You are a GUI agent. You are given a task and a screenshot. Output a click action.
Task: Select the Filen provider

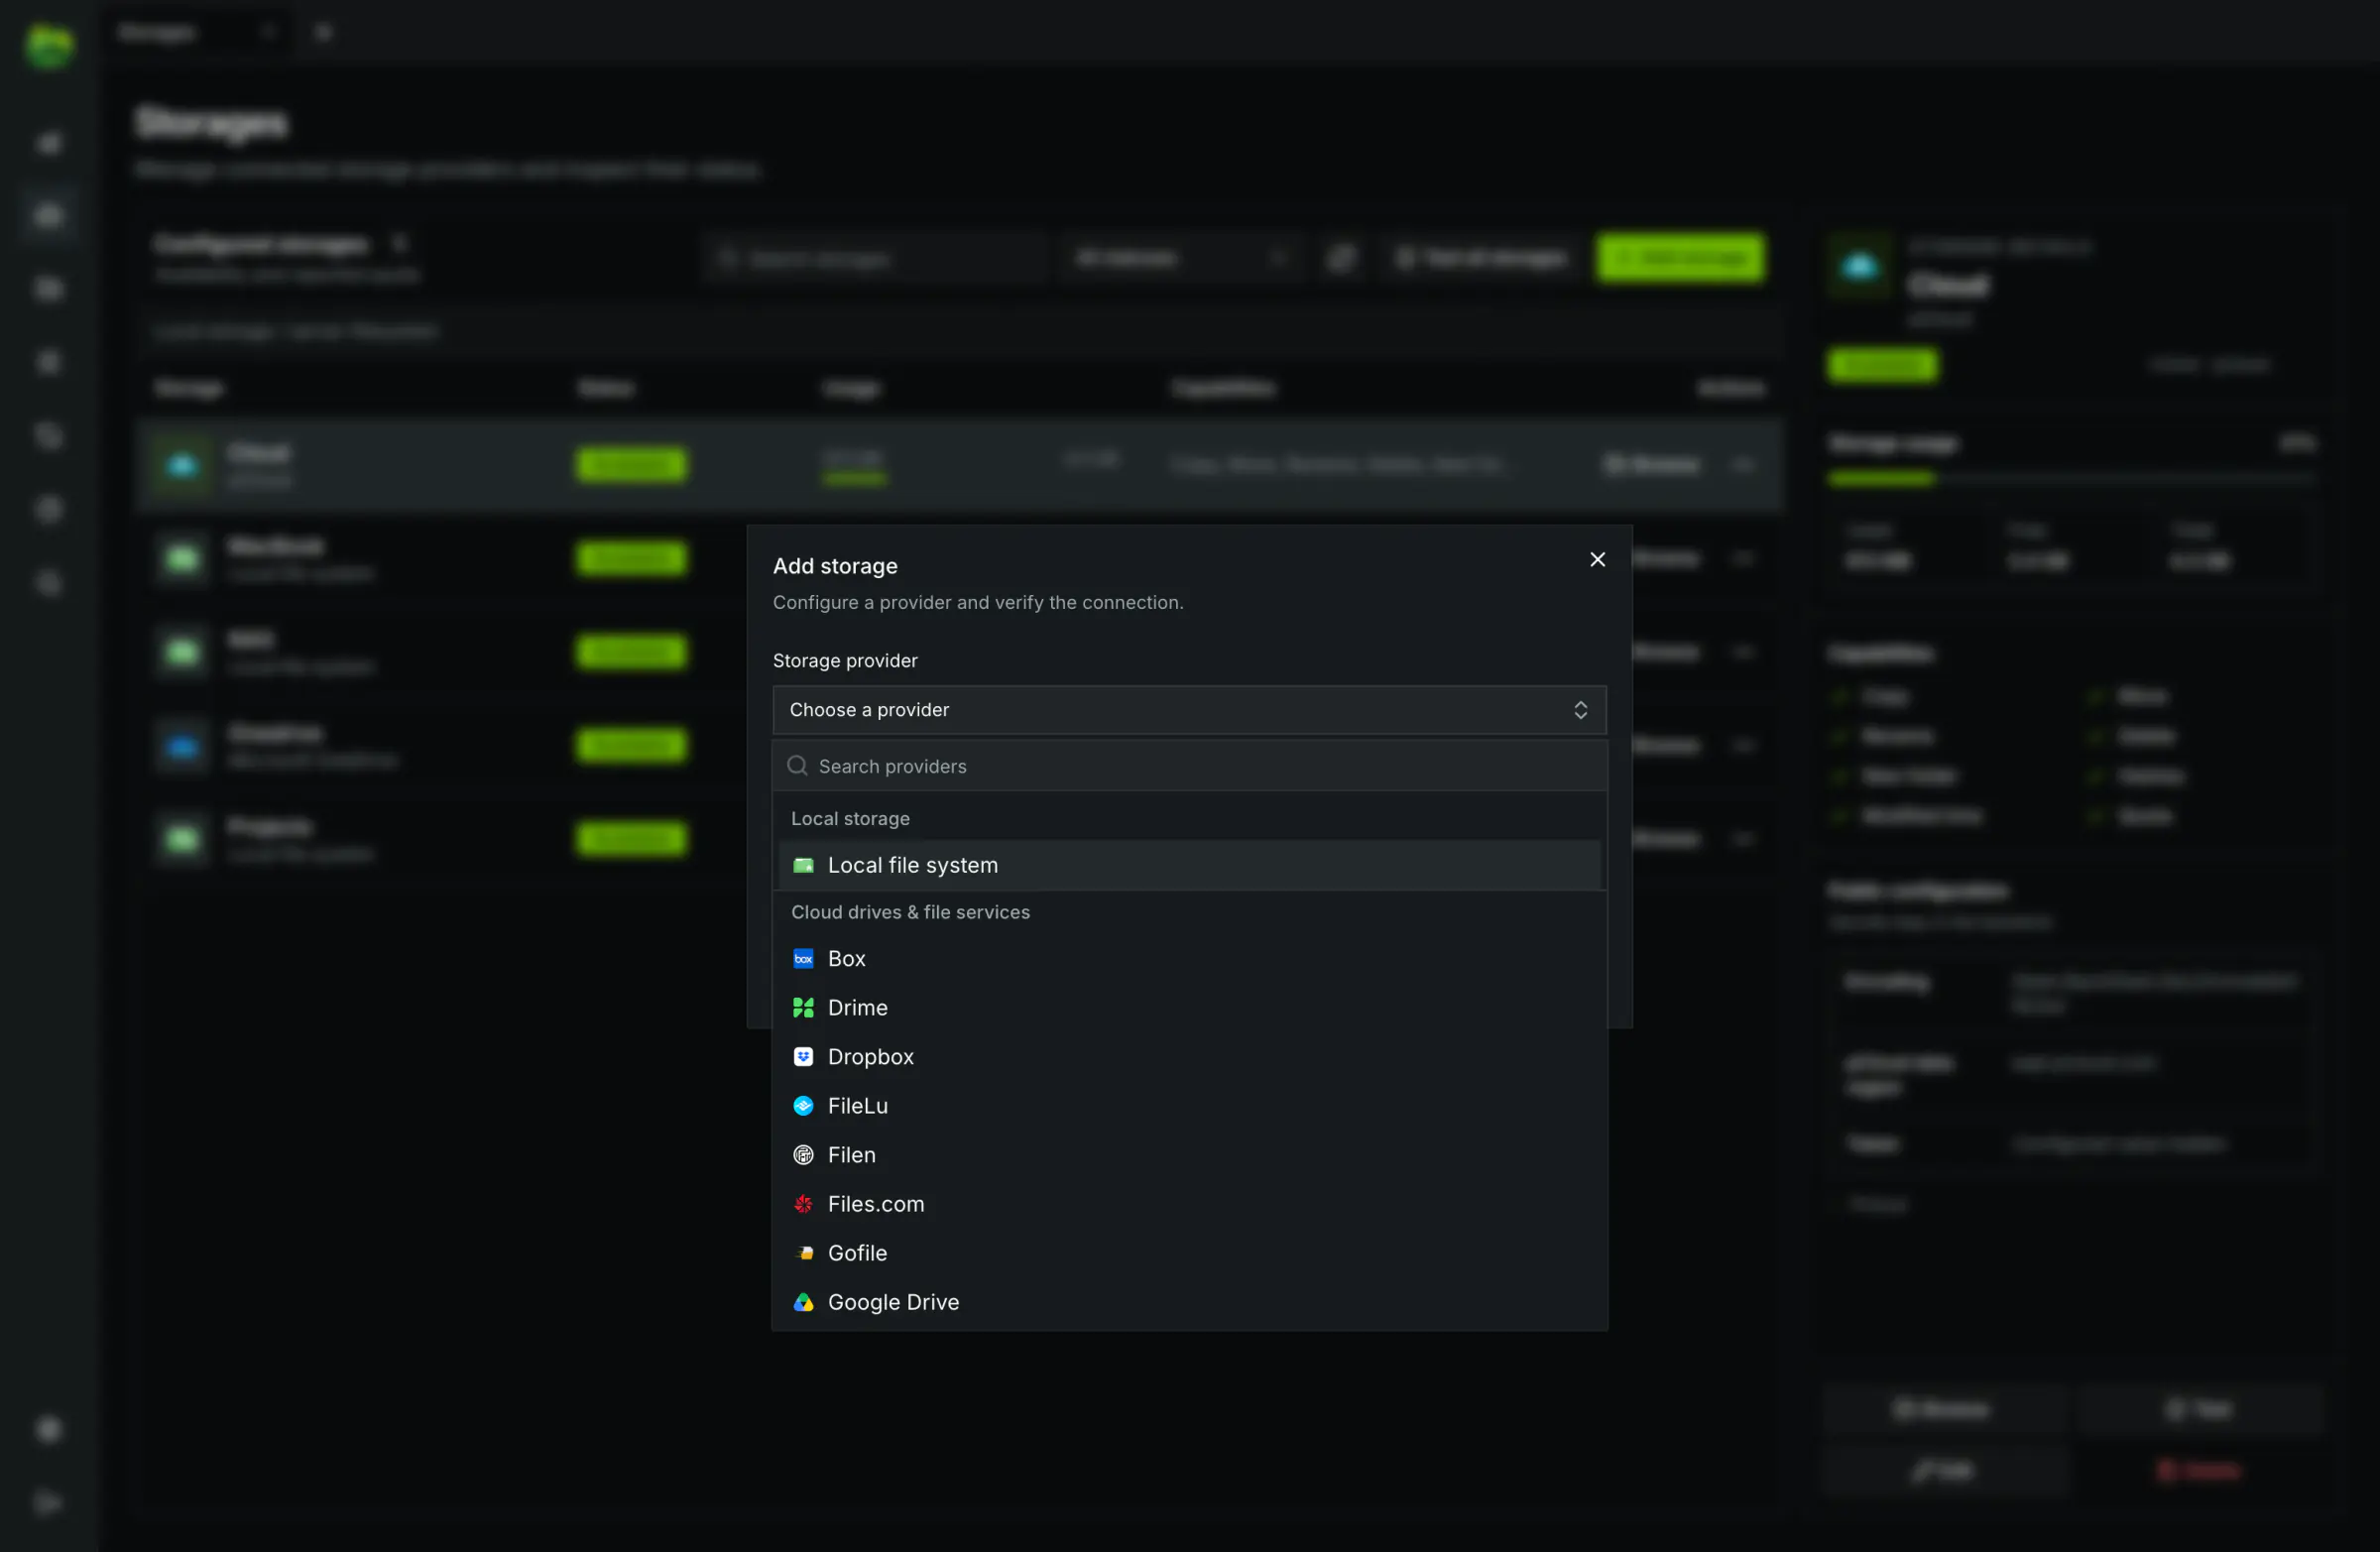[1189, 1155]
